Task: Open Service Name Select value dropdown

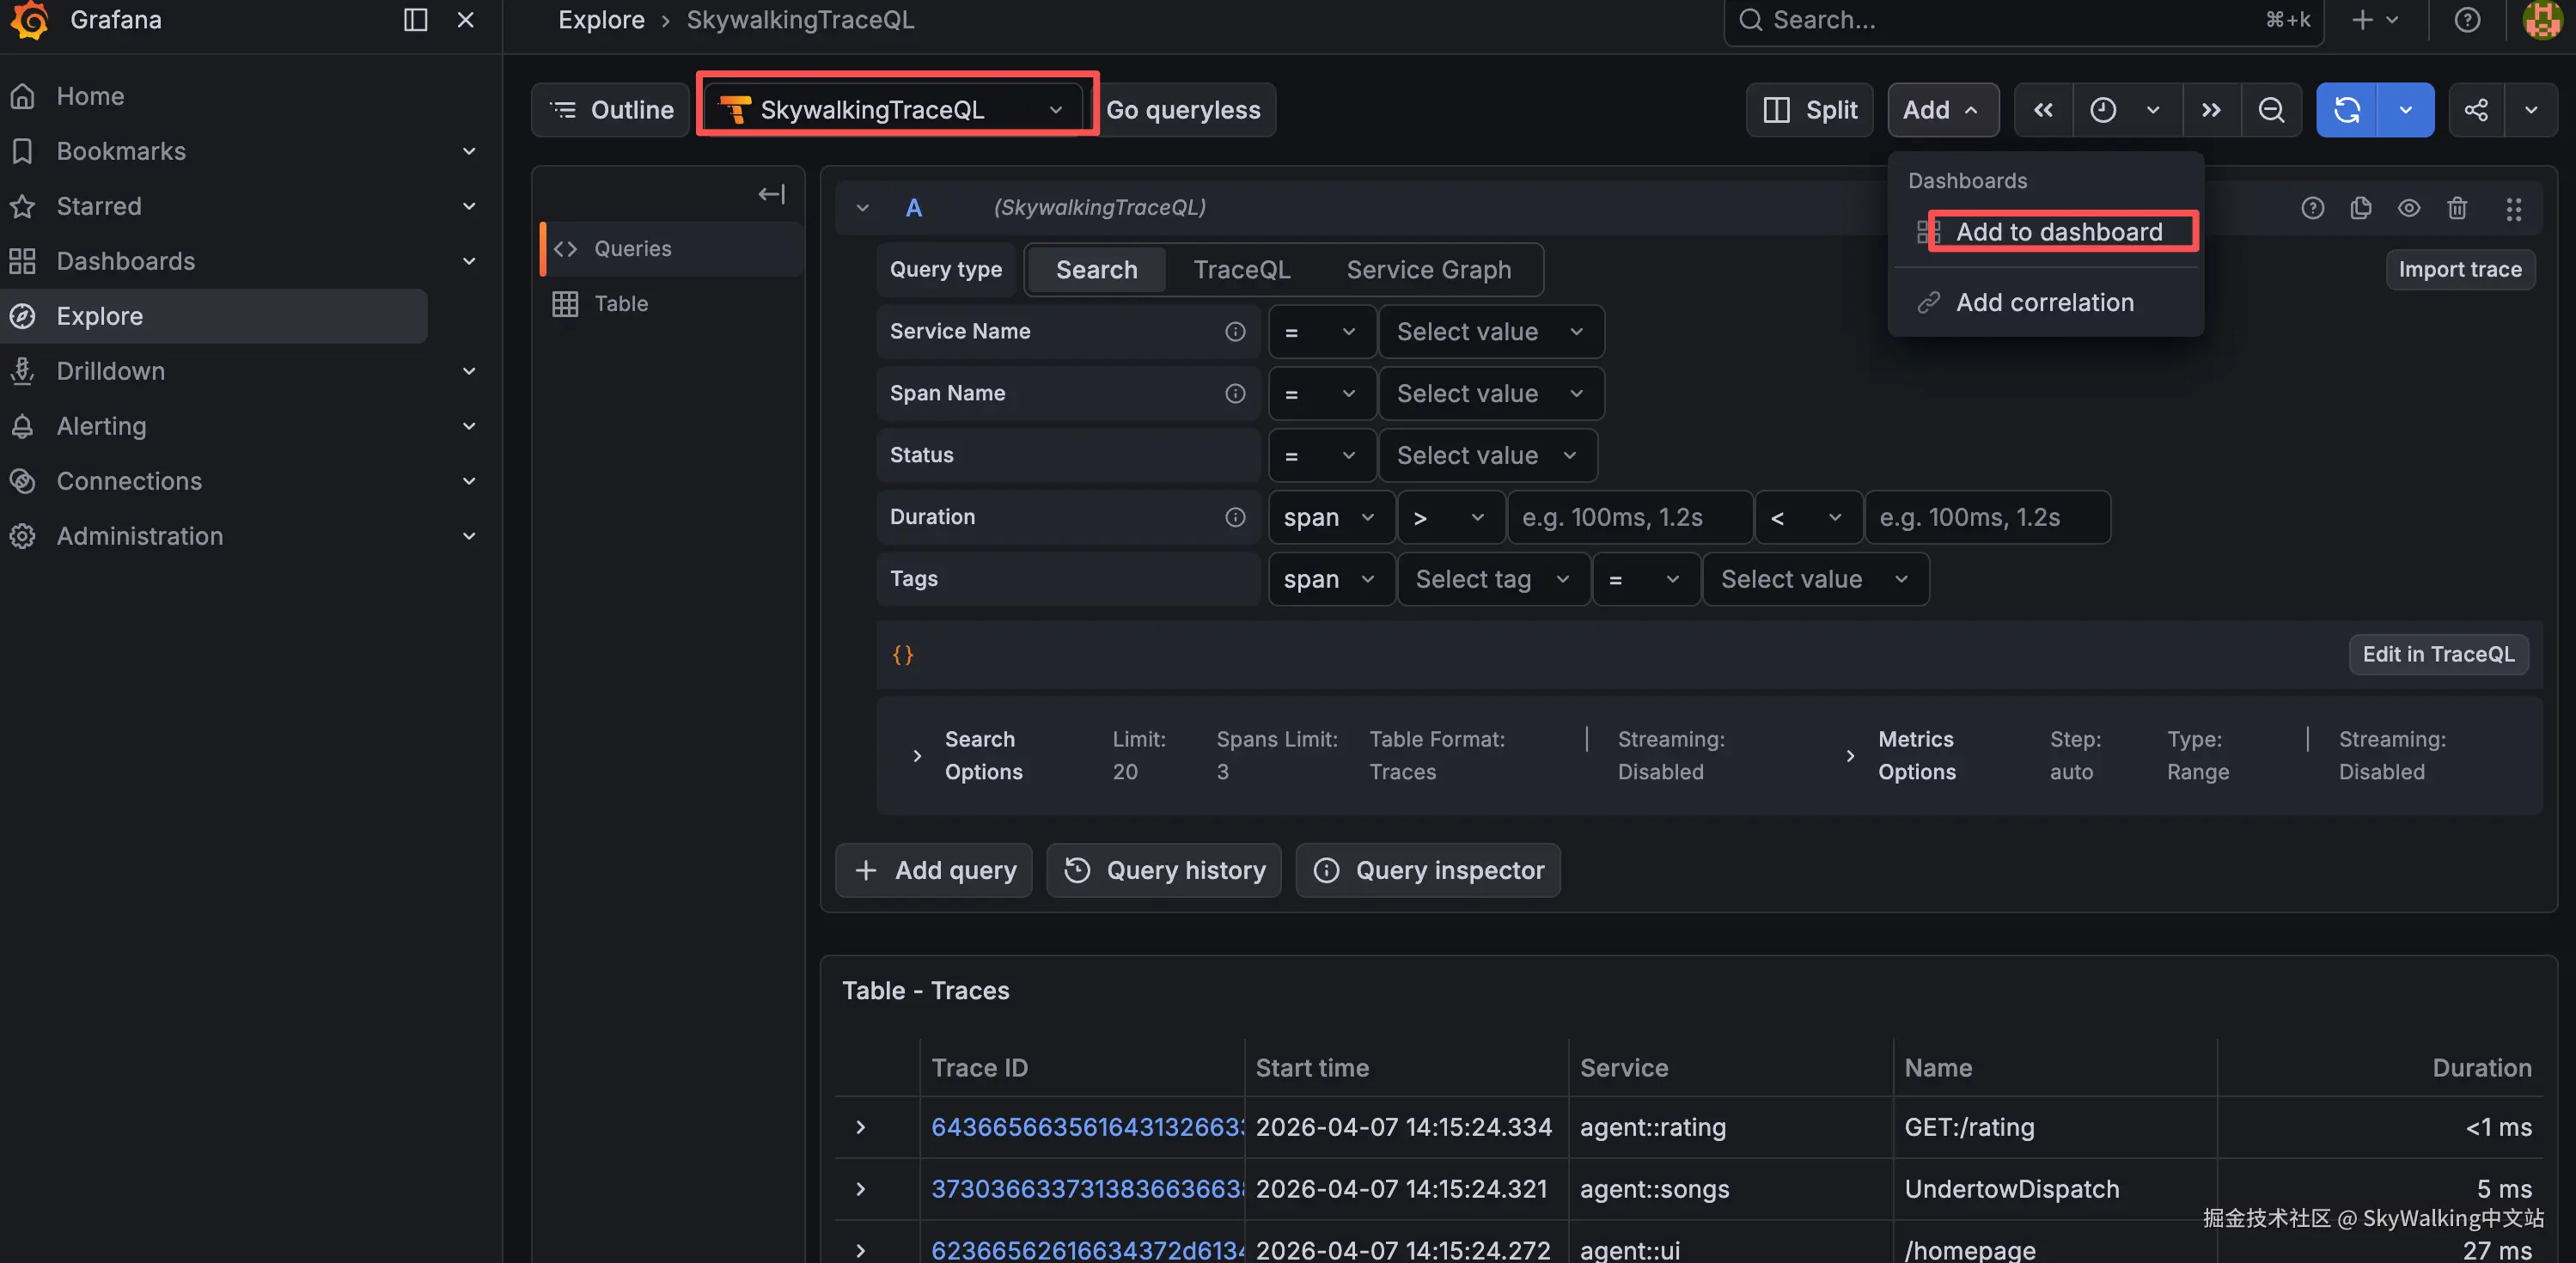Action: [1490, 332]
